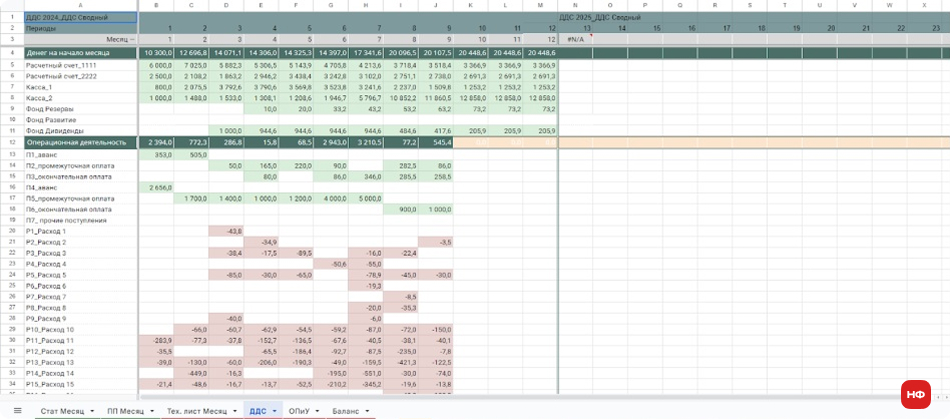Click the select-all corner box of the grid
Viewport: 950px width, 419px height.
point(11,5)
